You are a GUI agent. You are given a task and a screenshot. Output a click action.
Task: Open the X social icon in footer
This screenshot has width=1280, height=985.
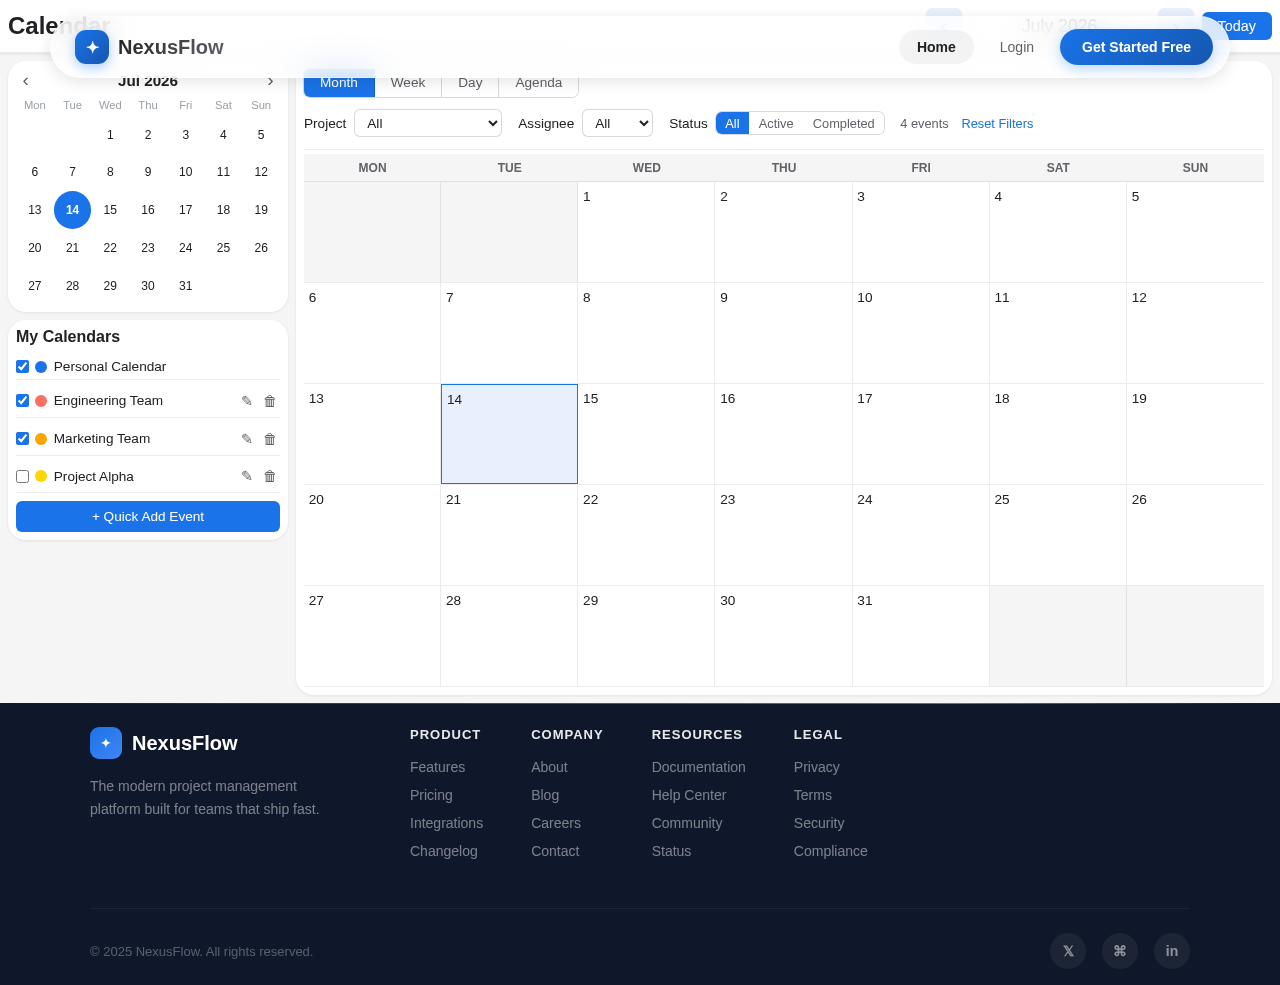[x=1068, y=951]
